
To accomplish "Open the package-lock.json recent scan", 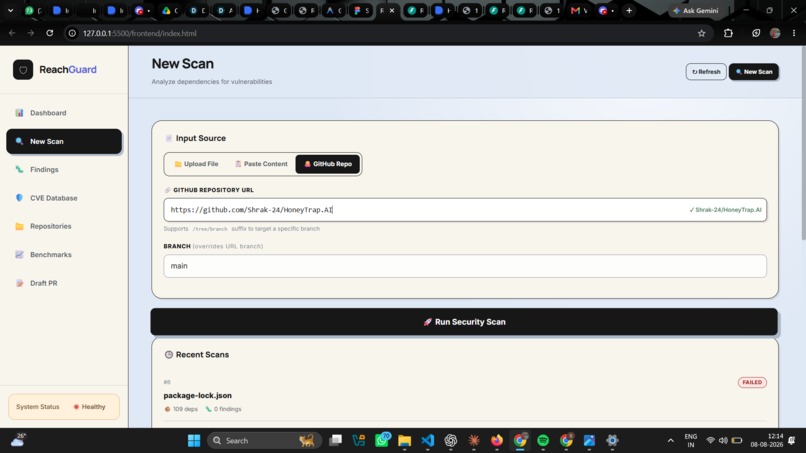I will (197, 395).
